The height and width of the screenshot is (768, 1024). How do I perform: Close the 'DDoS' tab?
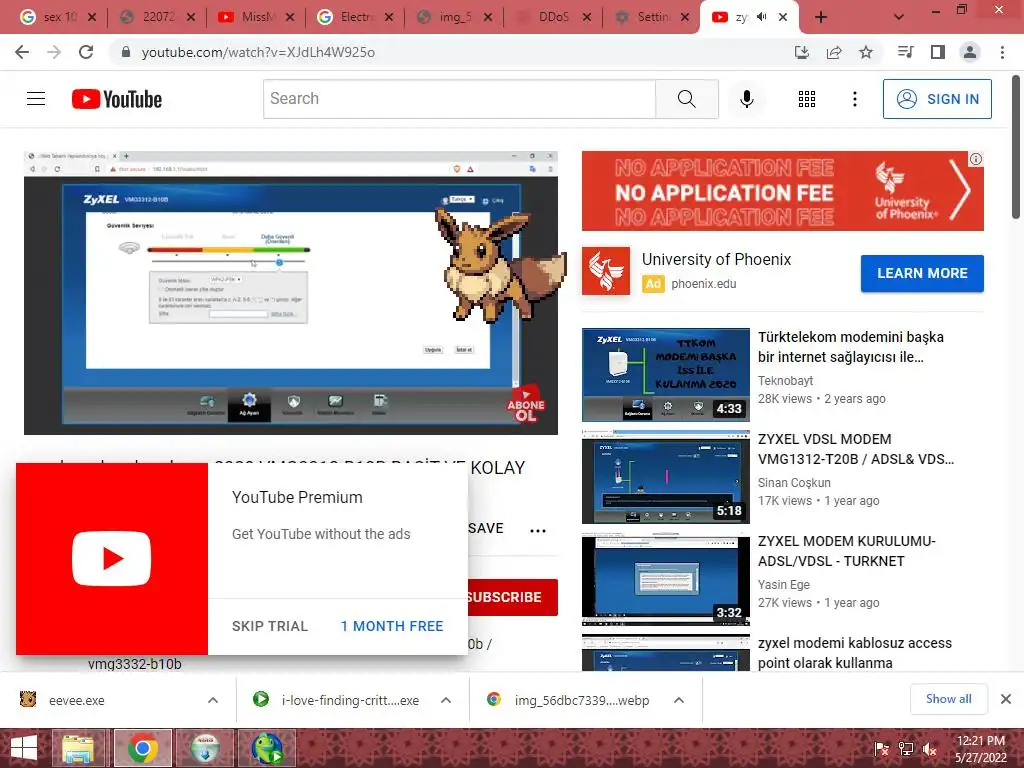click(x=586, y=17)
